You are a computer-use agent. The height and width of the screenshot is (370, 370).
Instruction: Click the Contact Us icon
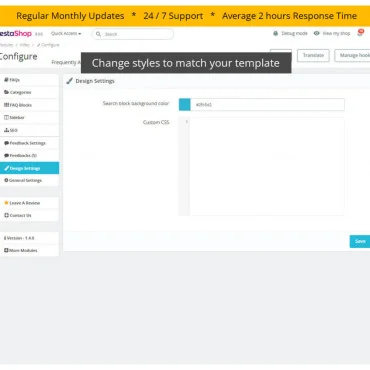6,215
